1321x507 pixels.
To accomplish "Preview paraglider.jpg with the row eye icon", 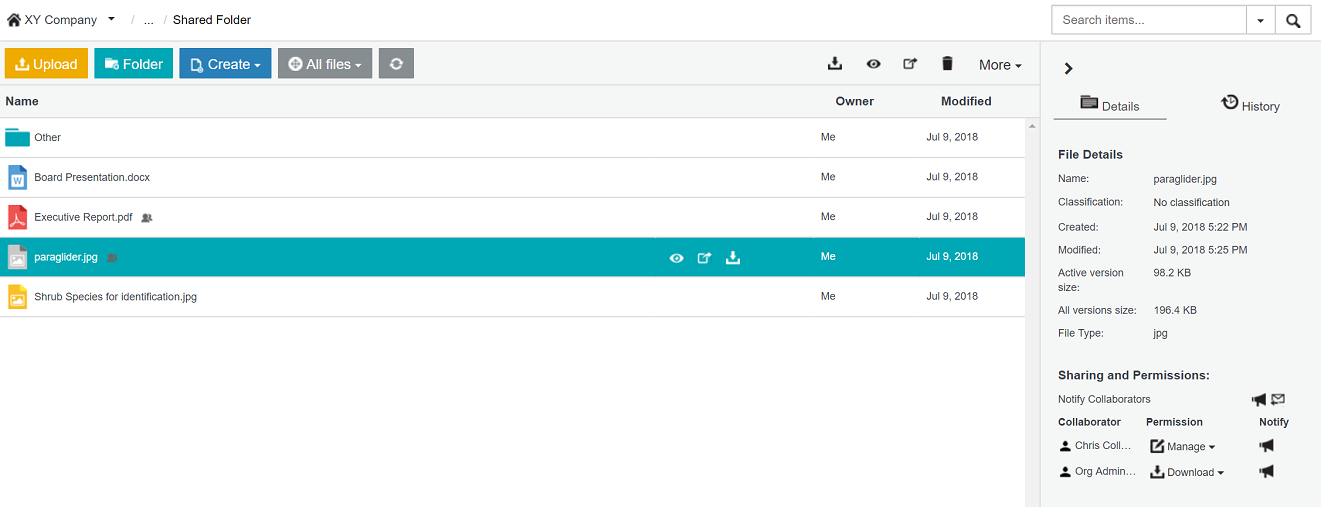I will (677, 258).
